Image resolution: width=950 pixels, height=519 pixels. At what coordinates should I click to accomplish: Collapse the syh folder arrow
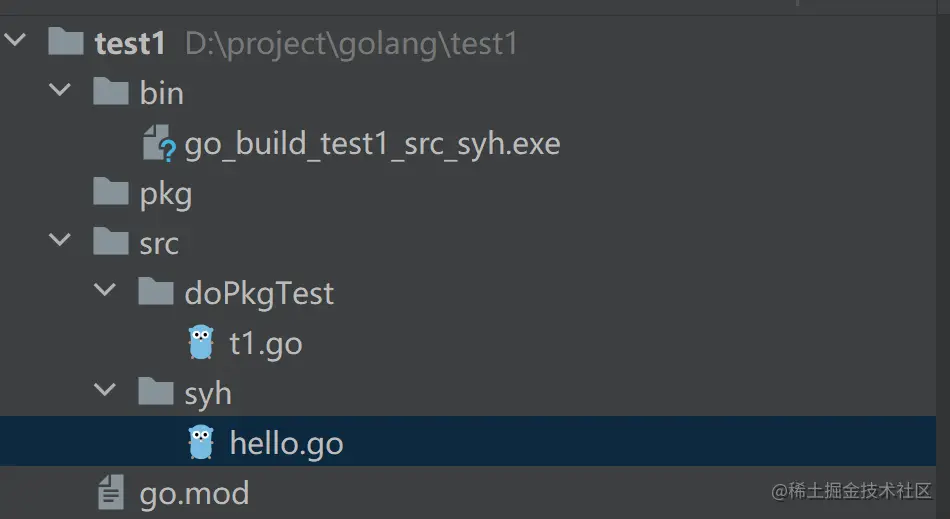click(x=105, y=389)
